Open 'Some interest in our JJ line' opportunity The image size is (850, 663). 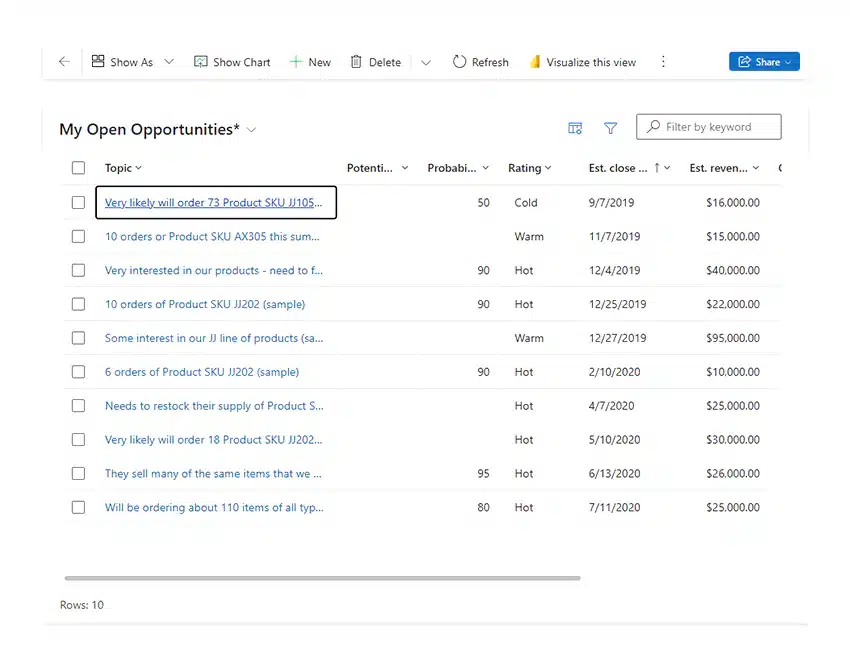point(214,338)
